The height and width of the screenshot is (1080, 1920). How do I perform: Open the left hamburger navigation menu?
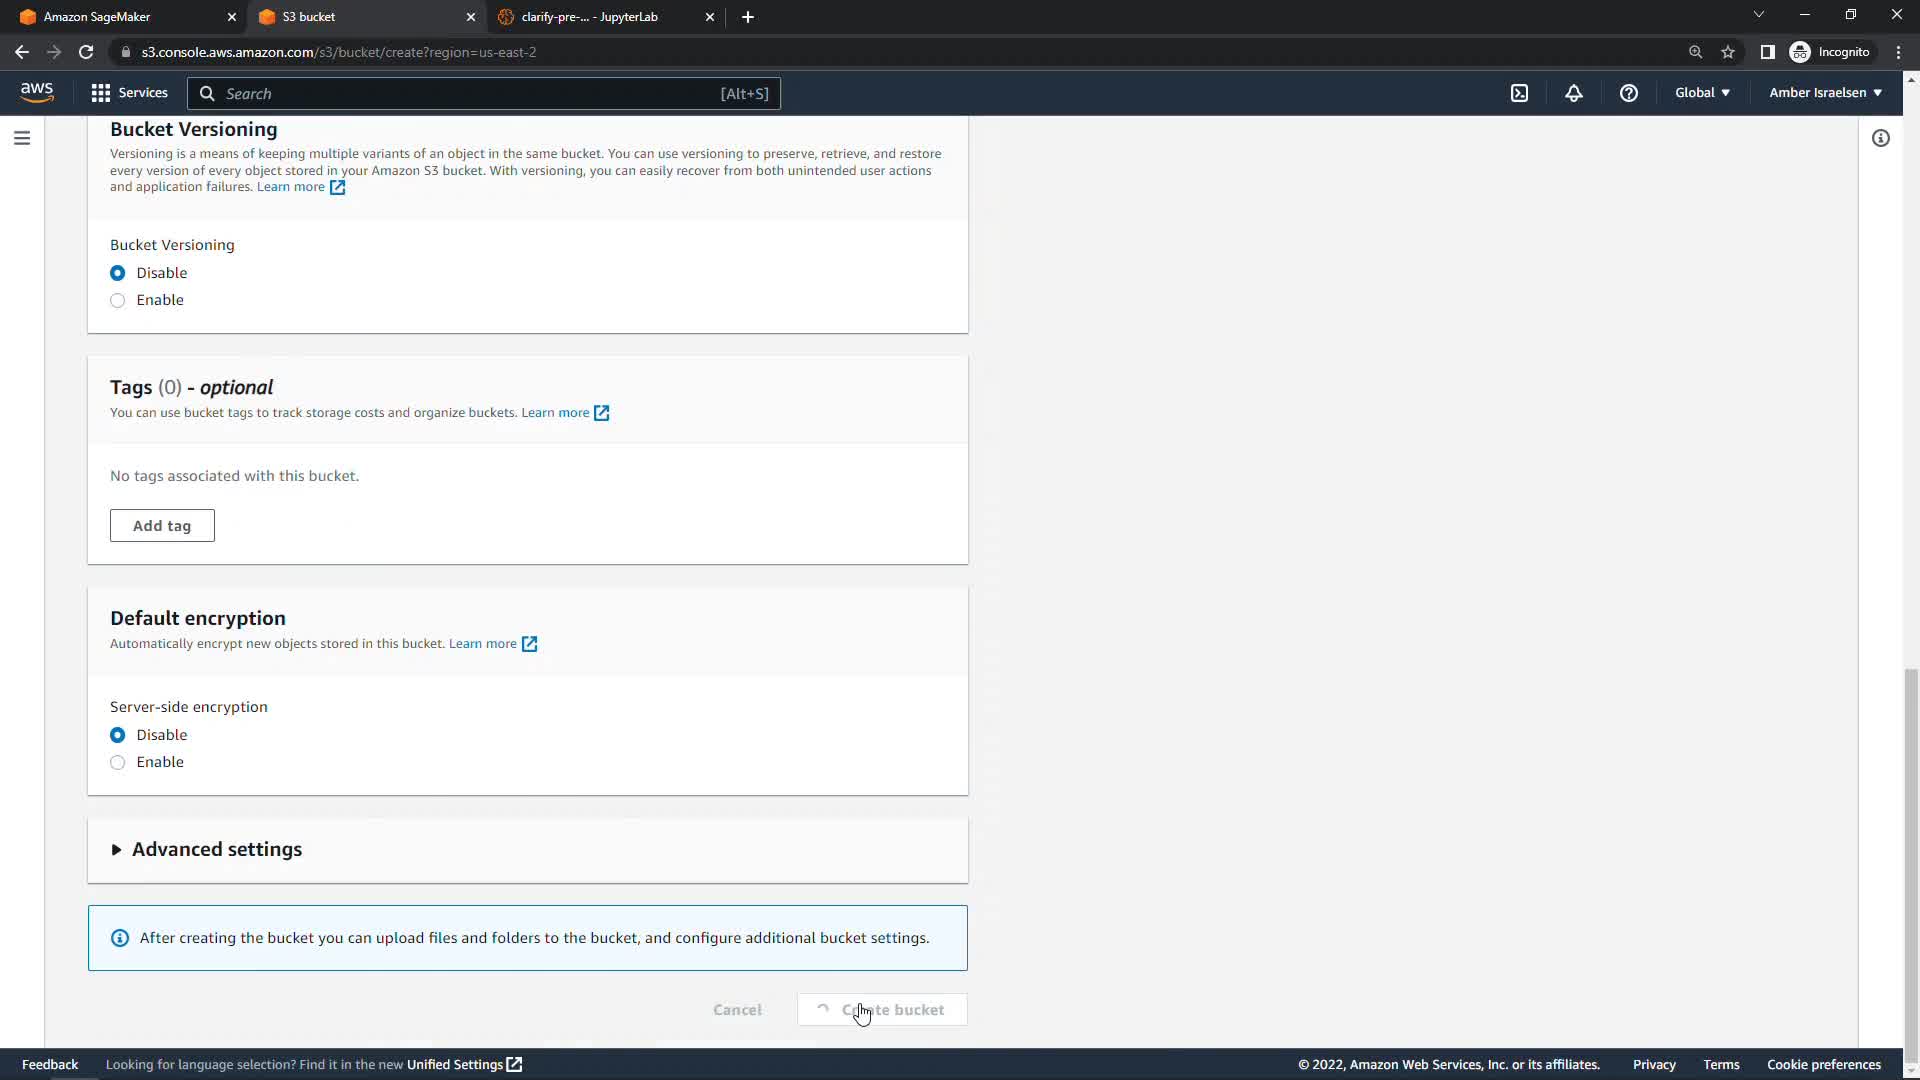pyautogui.click(x=22, y=138)
